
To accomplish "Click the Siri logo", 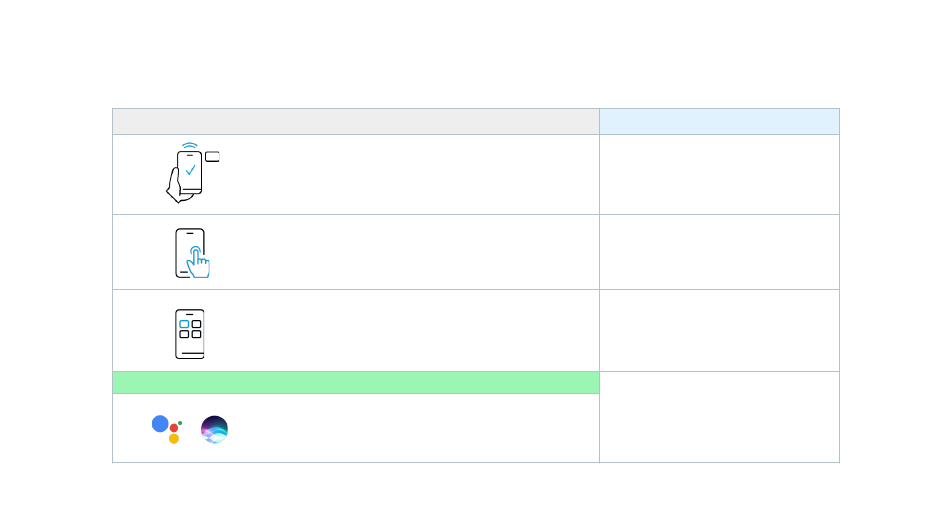I will point(214,429).
